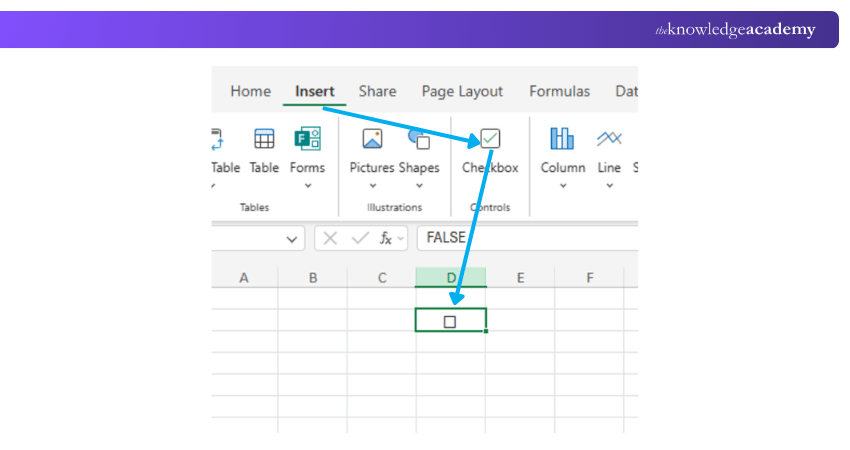The height and width of the screenshot is (450, 850).
Task: Expand the Pictures dropdown arrow
Action: (373, 186)
